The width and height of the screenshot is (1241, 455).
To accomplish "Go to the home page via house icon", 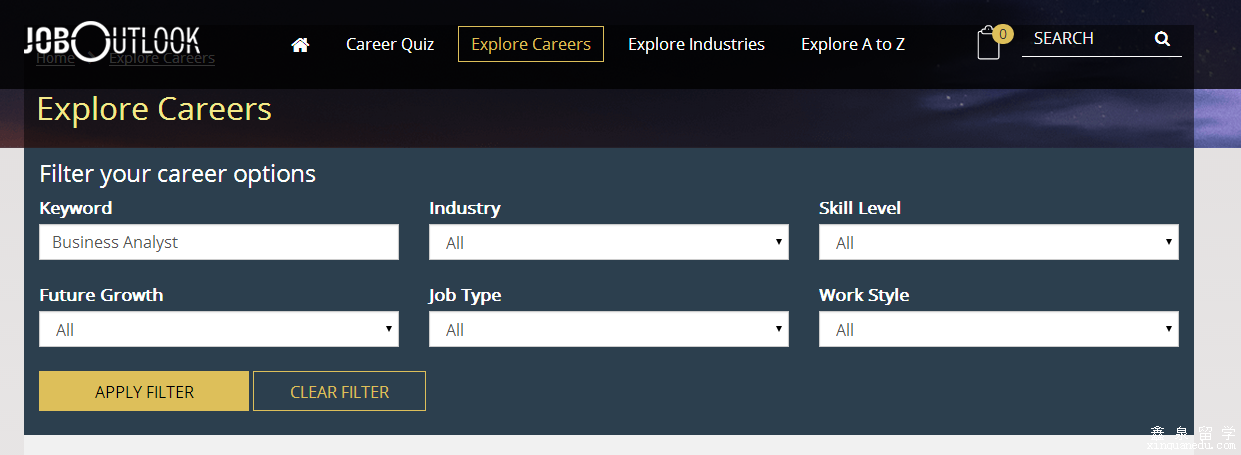I will click(300, 45).
